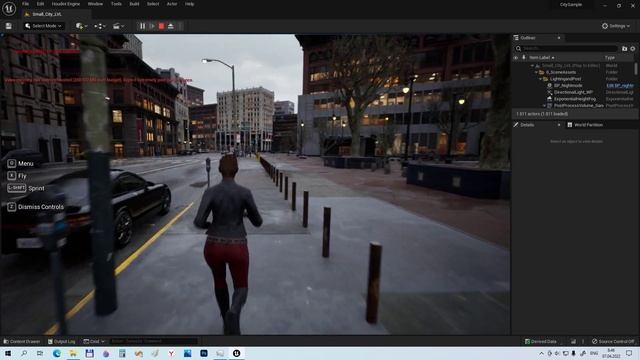Viewport: 640px width, 360px height.
Task: Open the Help menu
Action: [189, 4]
